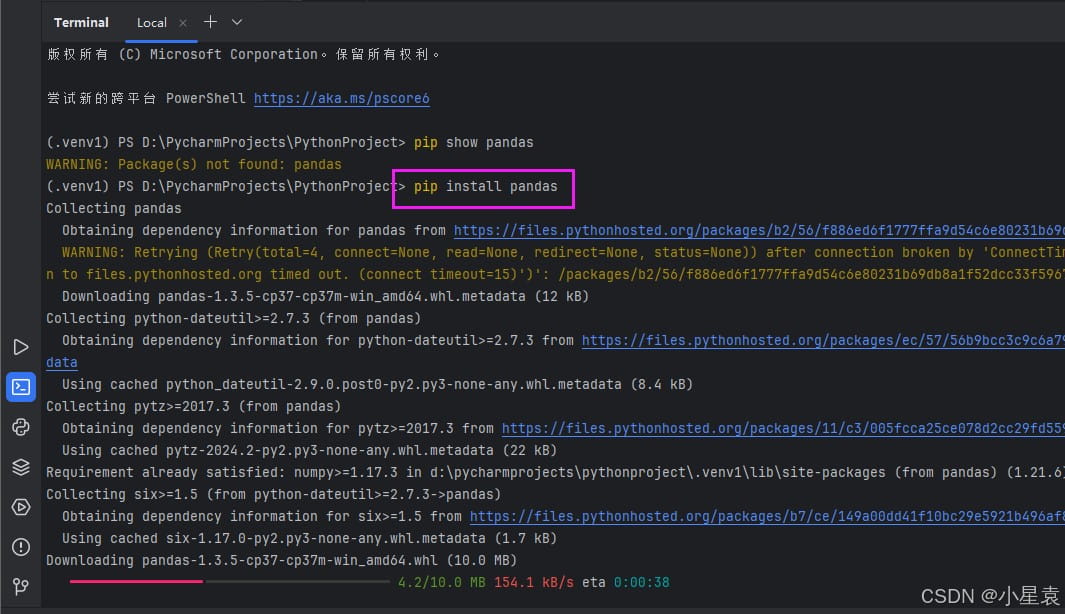Open the Problems tool window
Image resolution: width=1065 pixels, height=614 pixels.
[21, 547]
